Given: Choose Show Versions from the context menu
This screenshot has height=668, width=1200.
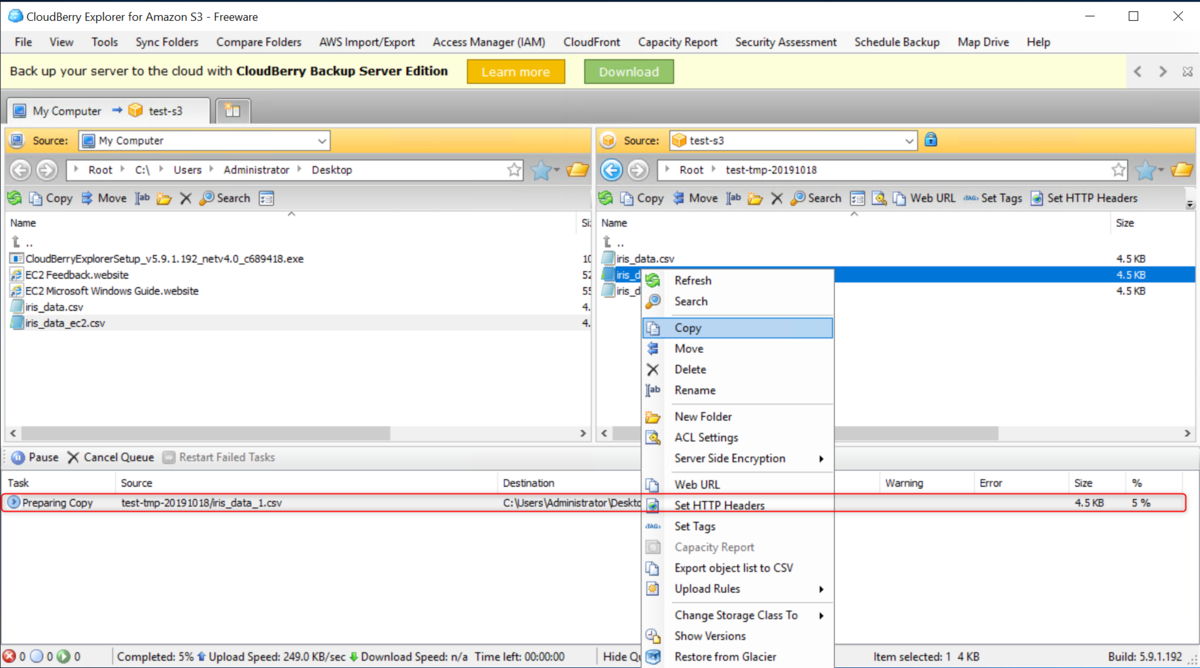Looking at the screenshot, I should [x=737, y=636].
